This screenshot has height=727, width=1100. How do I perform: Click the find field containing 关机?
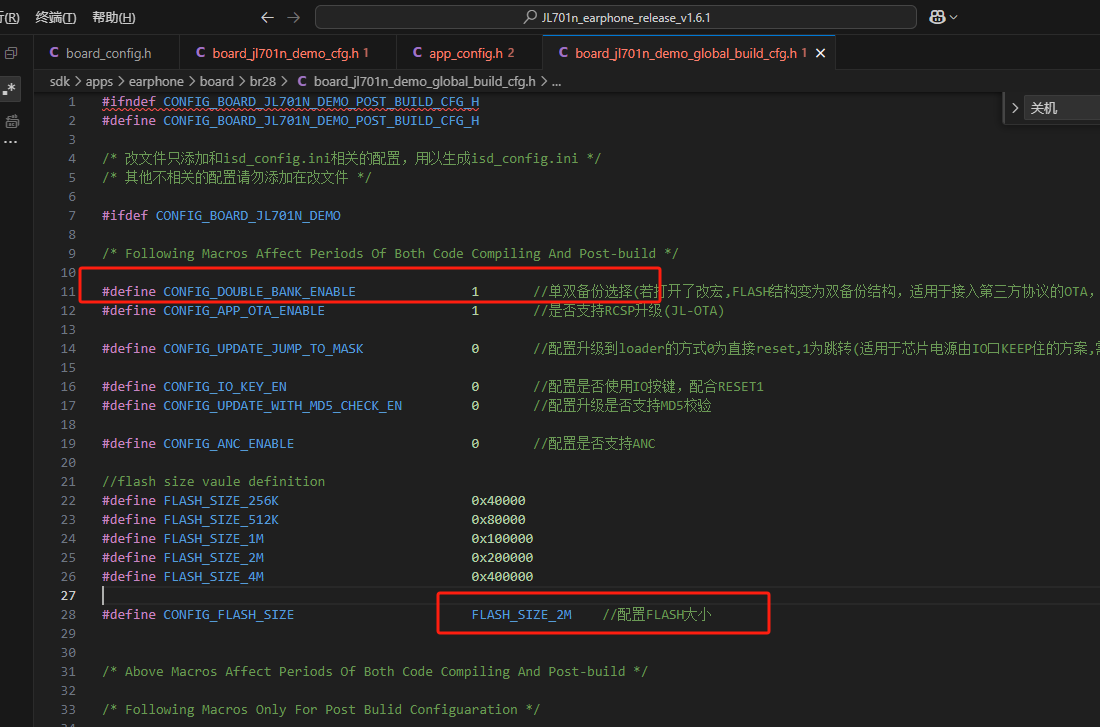coord(1061,108)
